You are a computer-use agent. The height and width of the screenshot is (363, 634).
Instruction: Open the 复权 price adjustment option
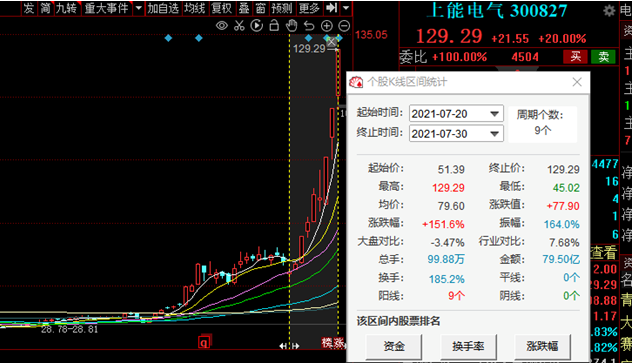click(x=222, y=8)
